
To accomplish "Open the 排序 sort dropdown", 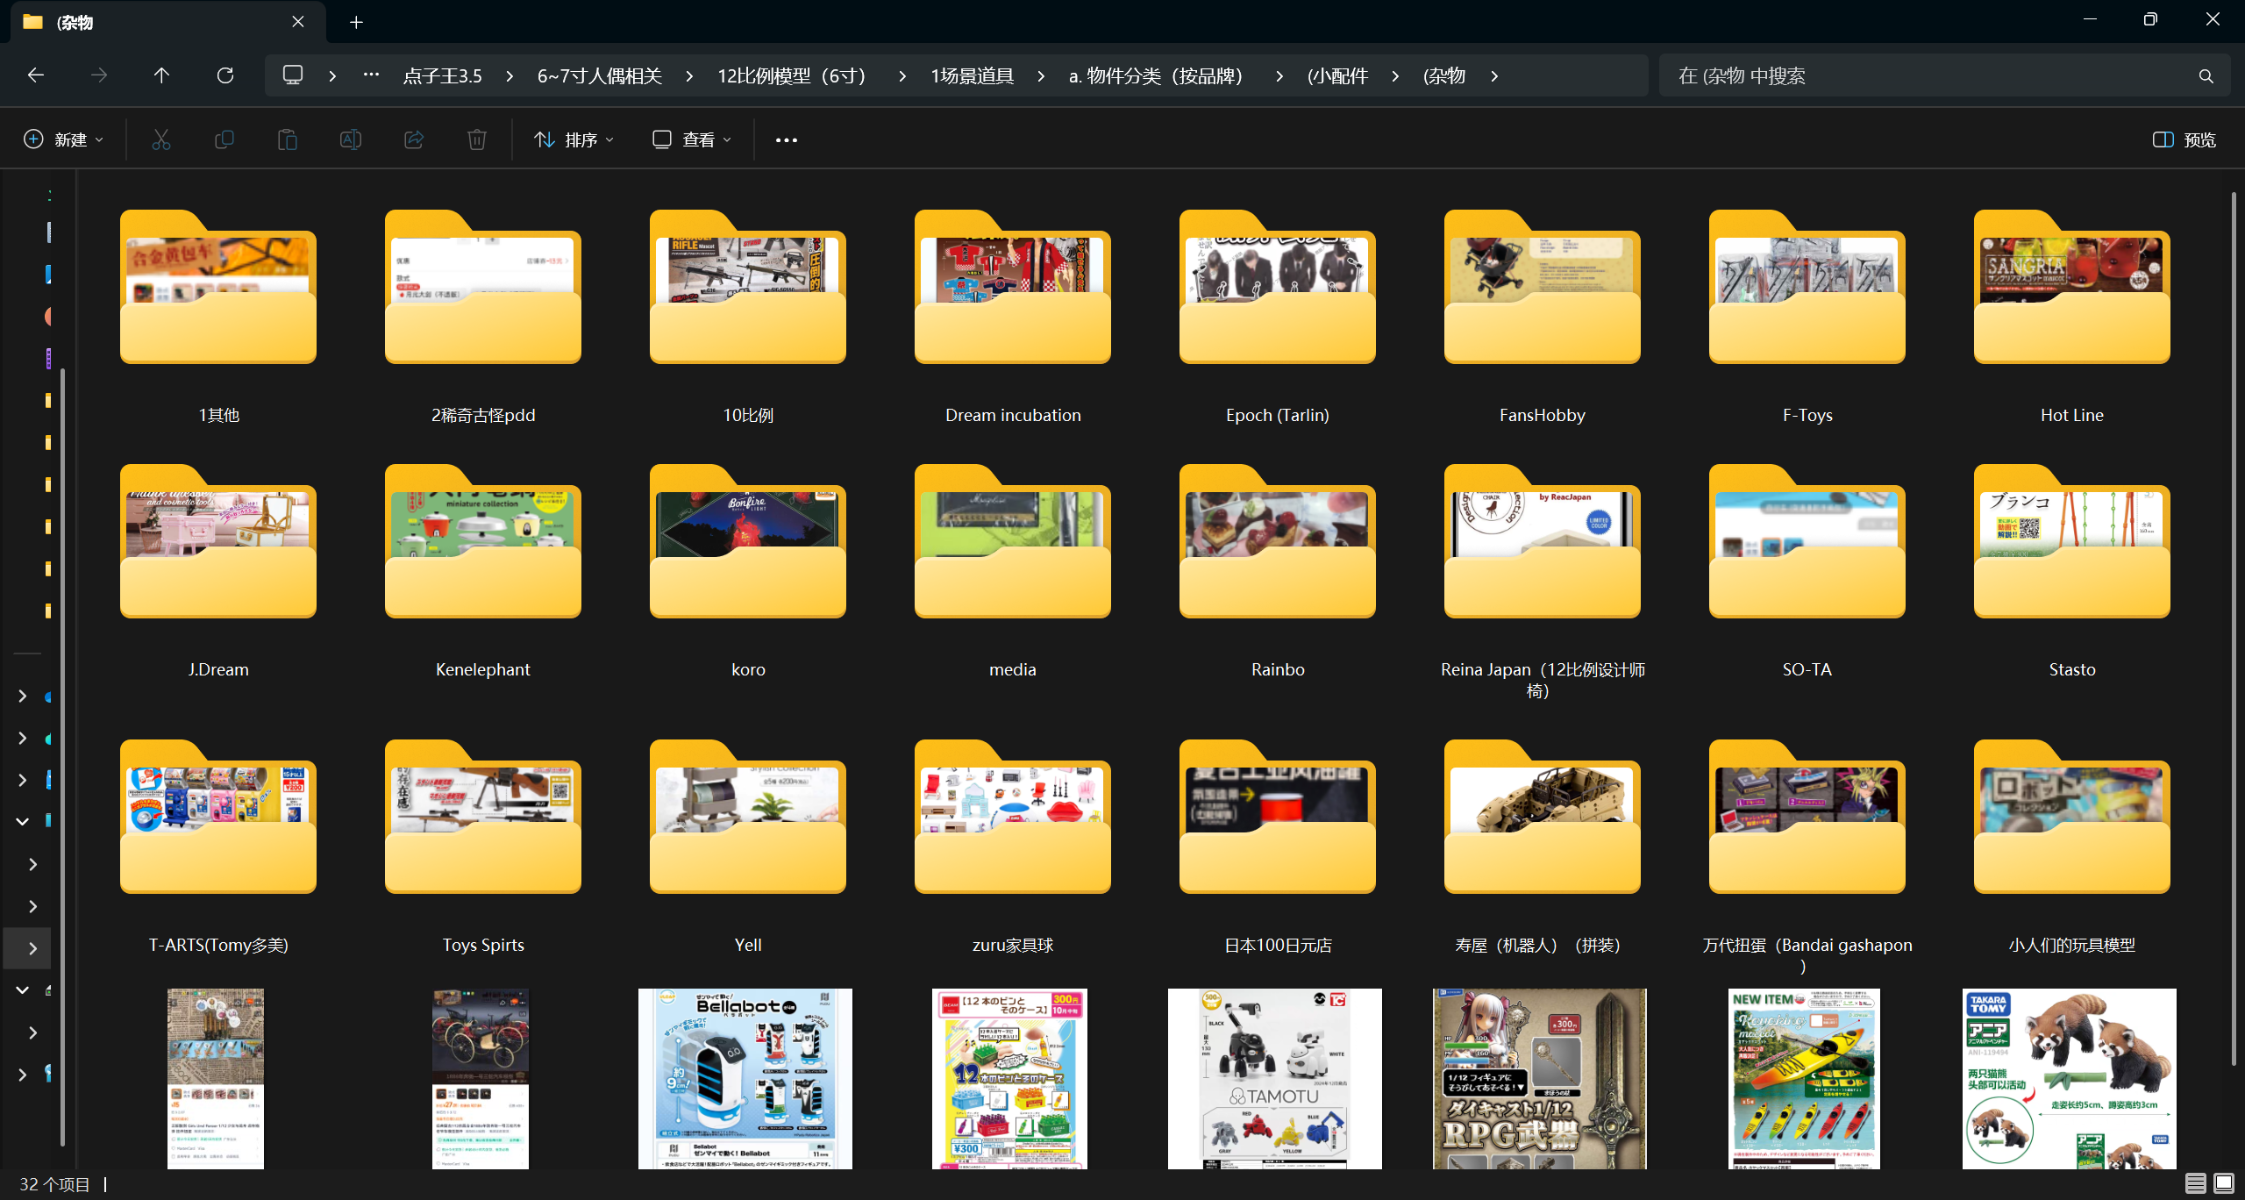I will pyautogui.click(x=574, y=139).
